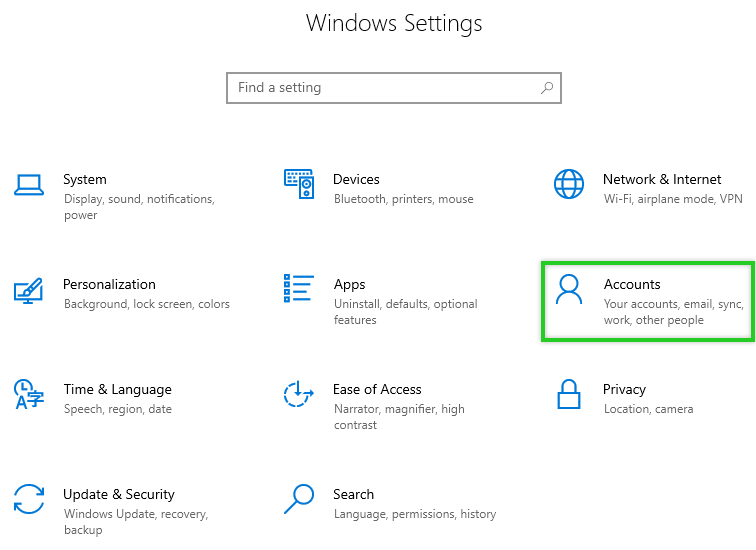
Task: Select the Personalization heading text
Action: (109, 285)
